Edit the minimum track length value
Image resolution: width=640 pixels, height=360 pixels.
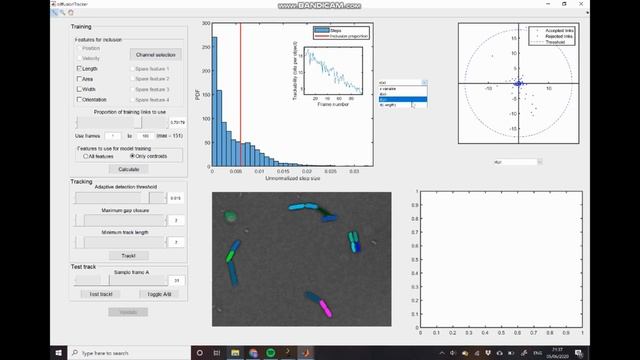[176, 242]
